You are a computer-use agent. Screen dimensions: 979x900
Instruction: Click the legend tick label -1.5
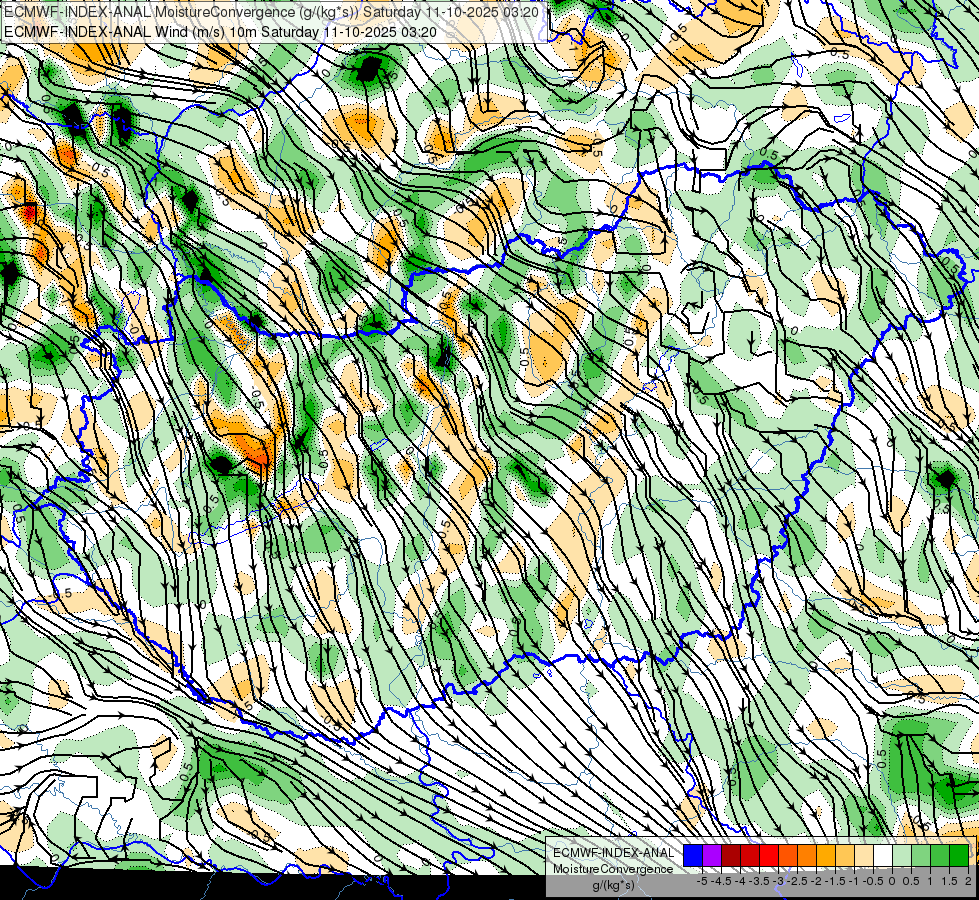pyautogui.click(x=835, y=881)
